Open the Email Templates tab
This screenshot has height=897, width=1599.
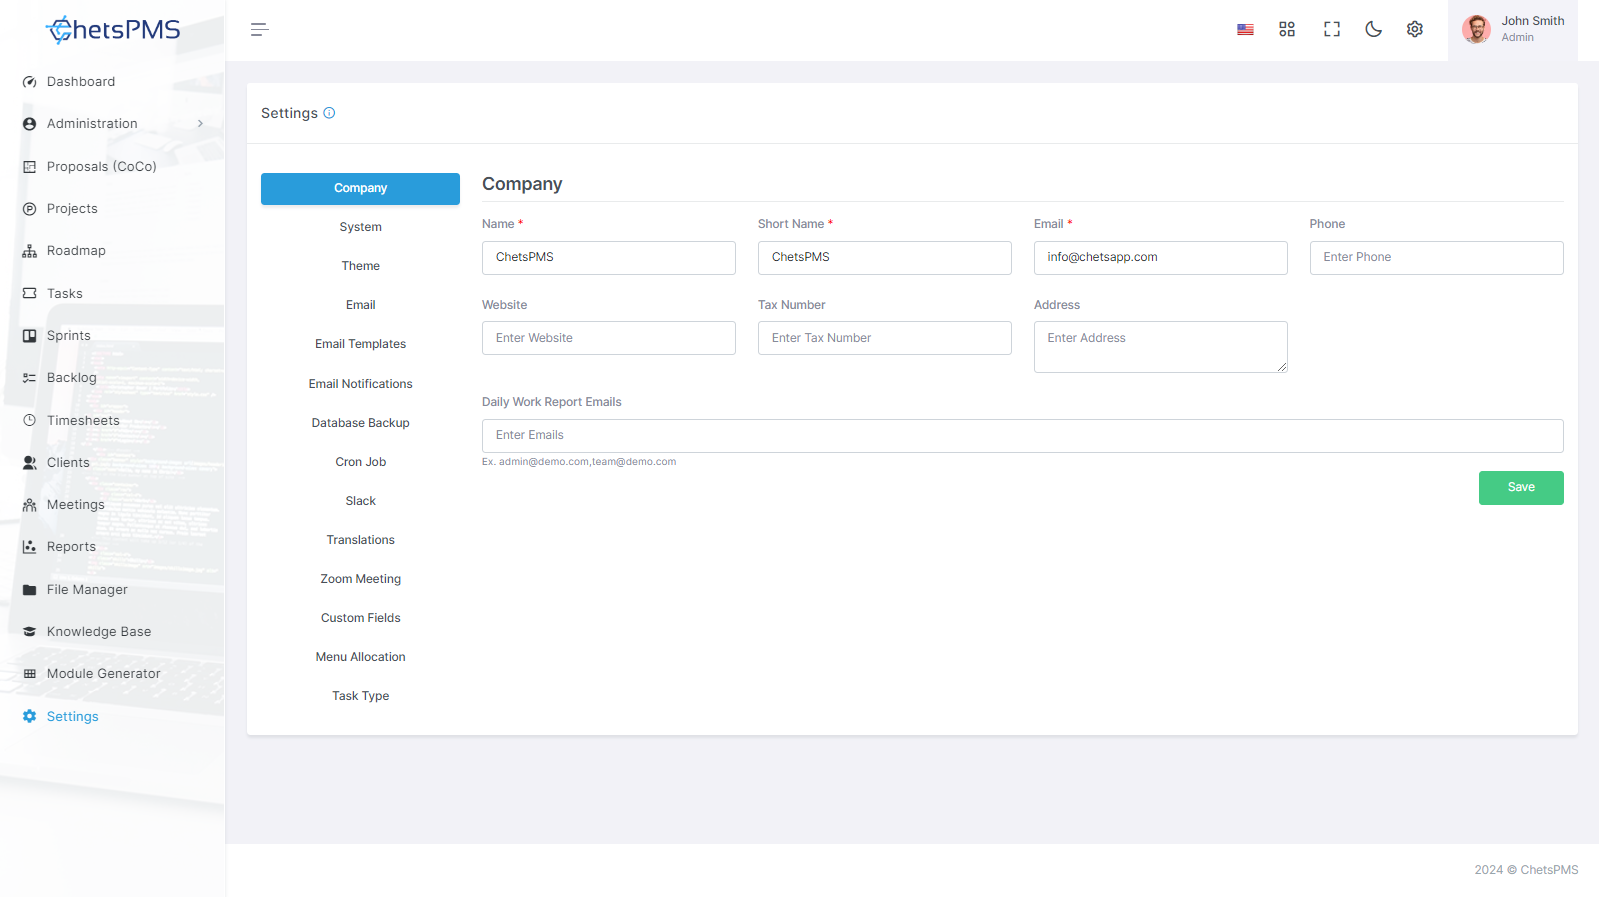(x=360, y=345)
